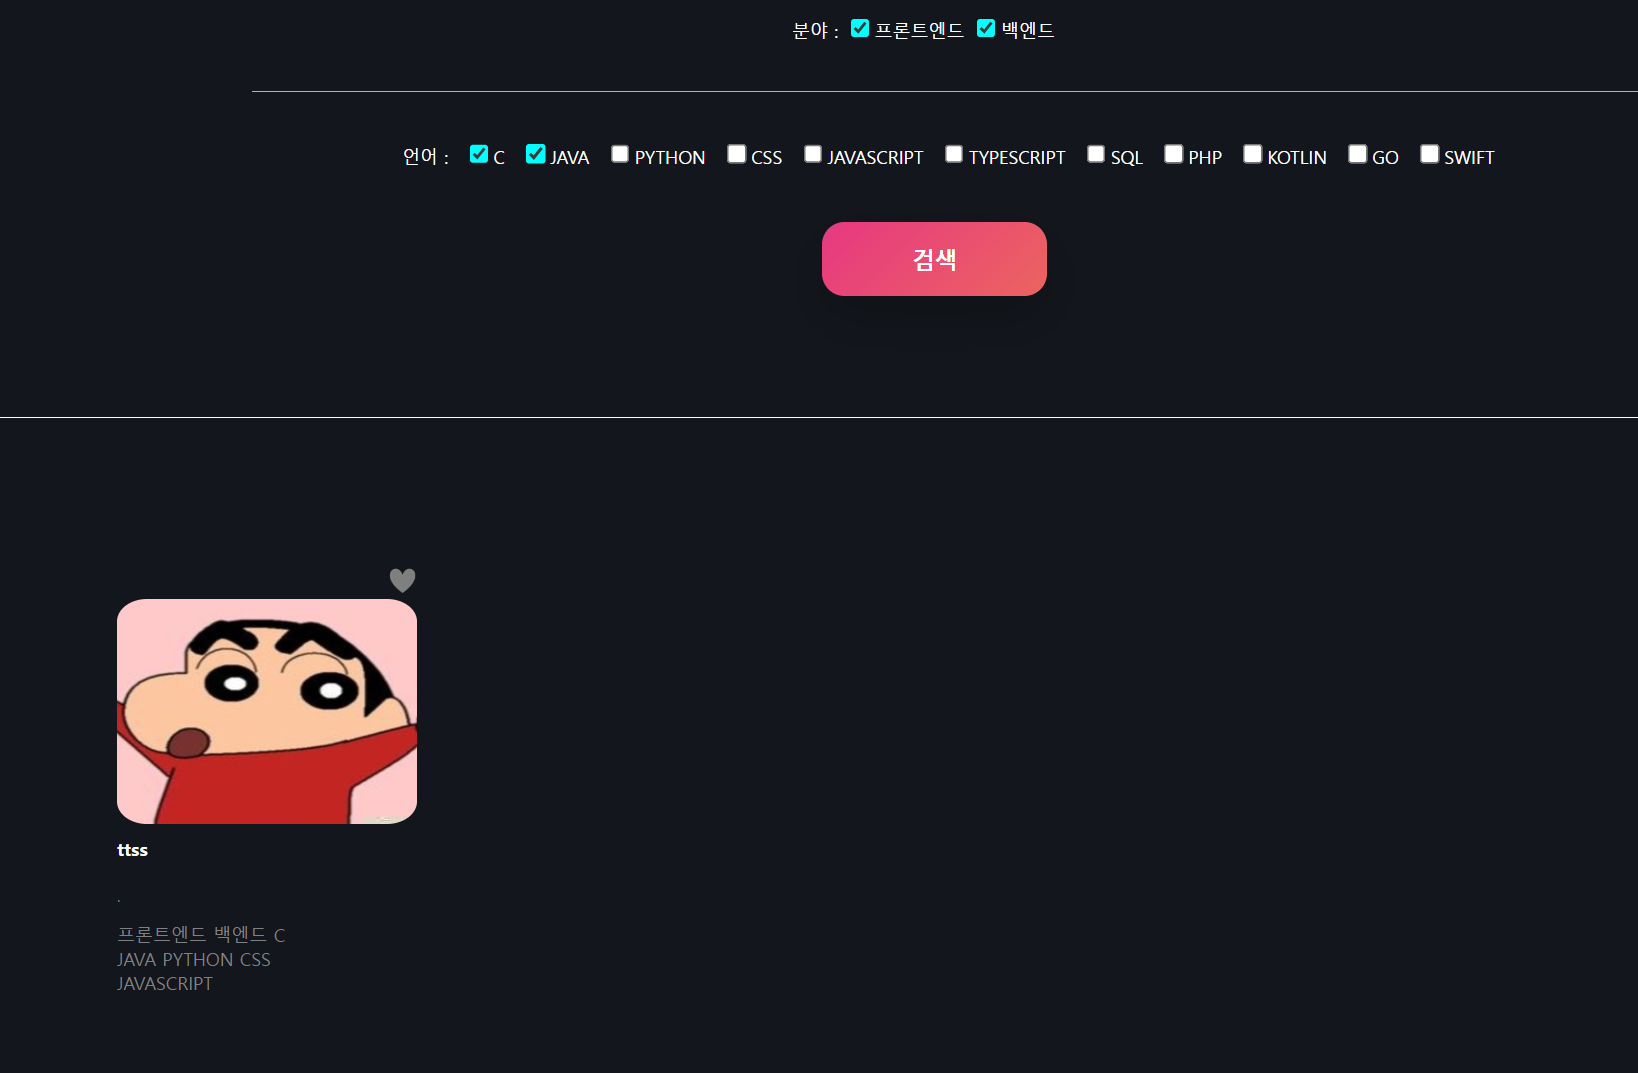Uncheck the 프론트엔드 field checkbox
Image resolution: width=1638 pixels, height=1073 pixels.
pos(860,28)
